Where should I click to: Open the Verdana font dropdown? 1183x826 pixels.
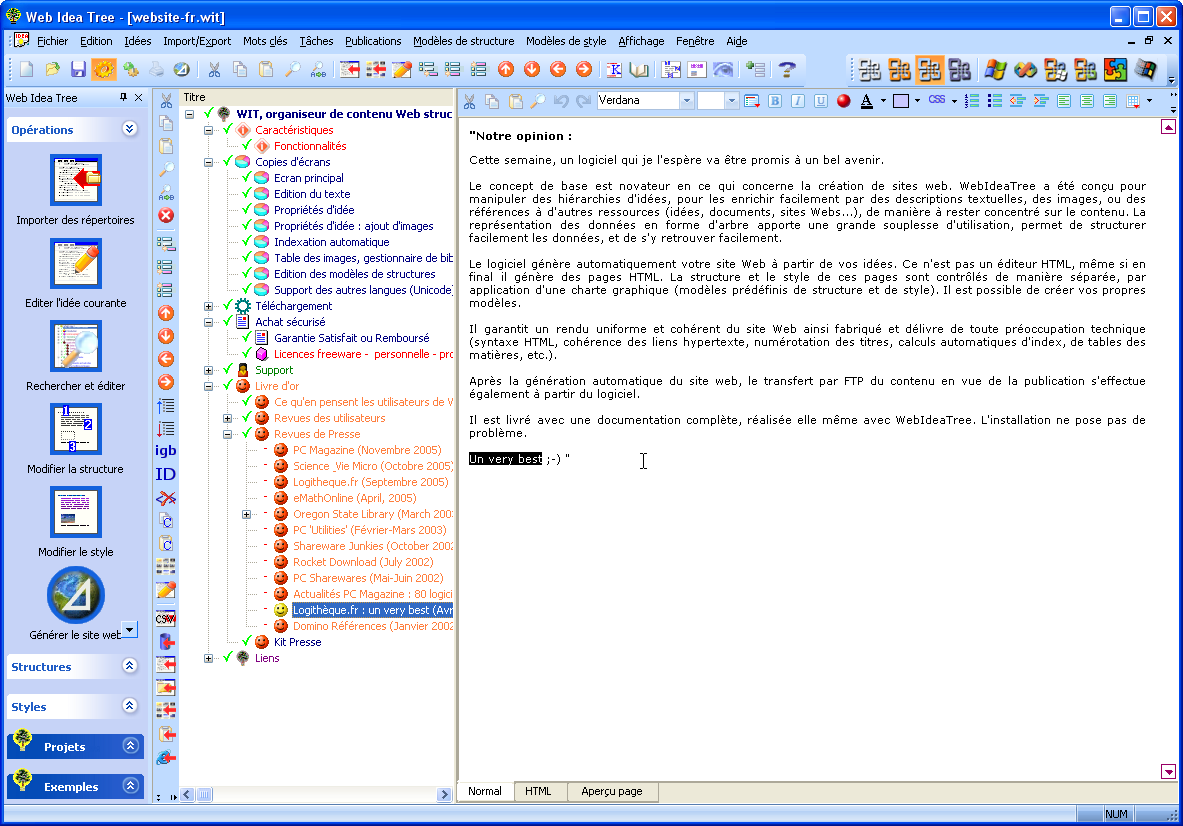(687, 100)
